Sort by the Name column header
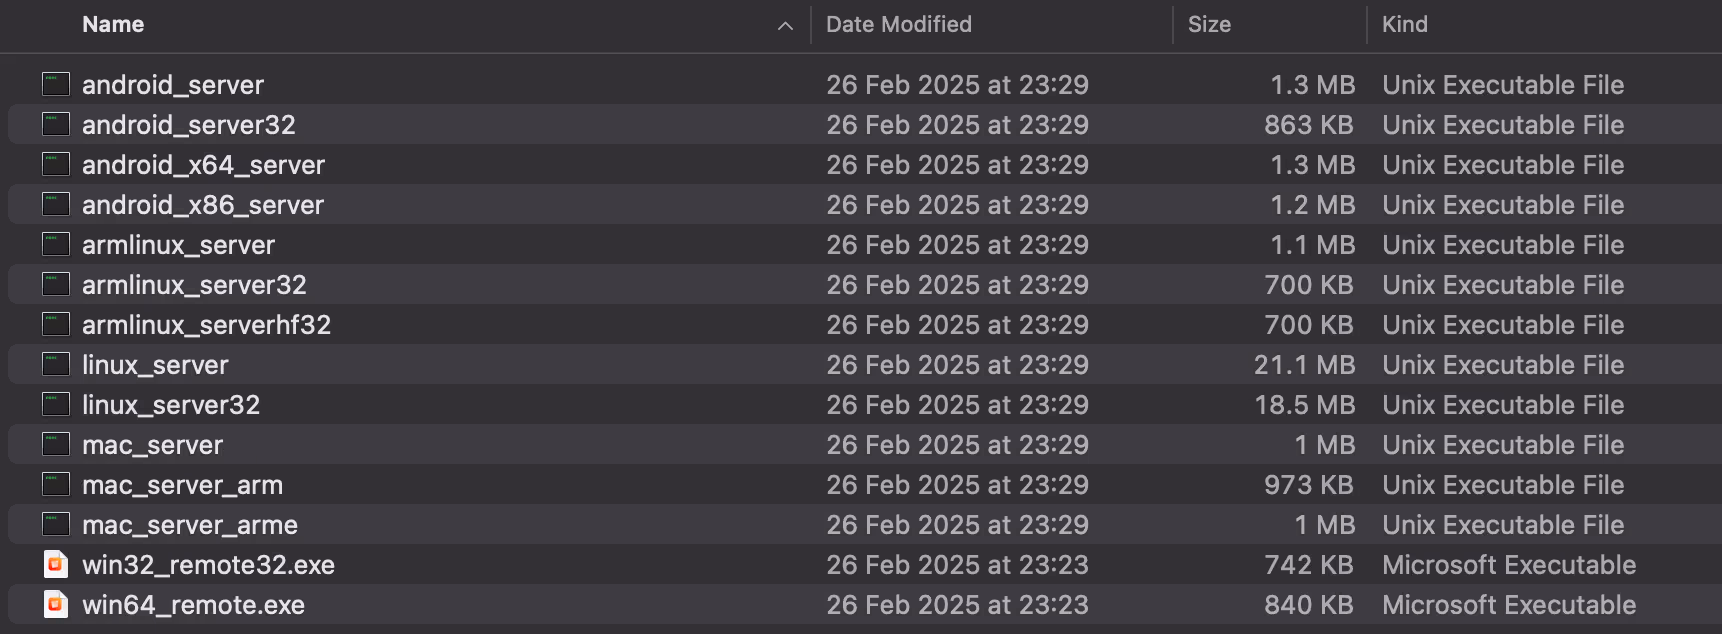This screenshot has width=1722, height=634. (x=113, y=25)
